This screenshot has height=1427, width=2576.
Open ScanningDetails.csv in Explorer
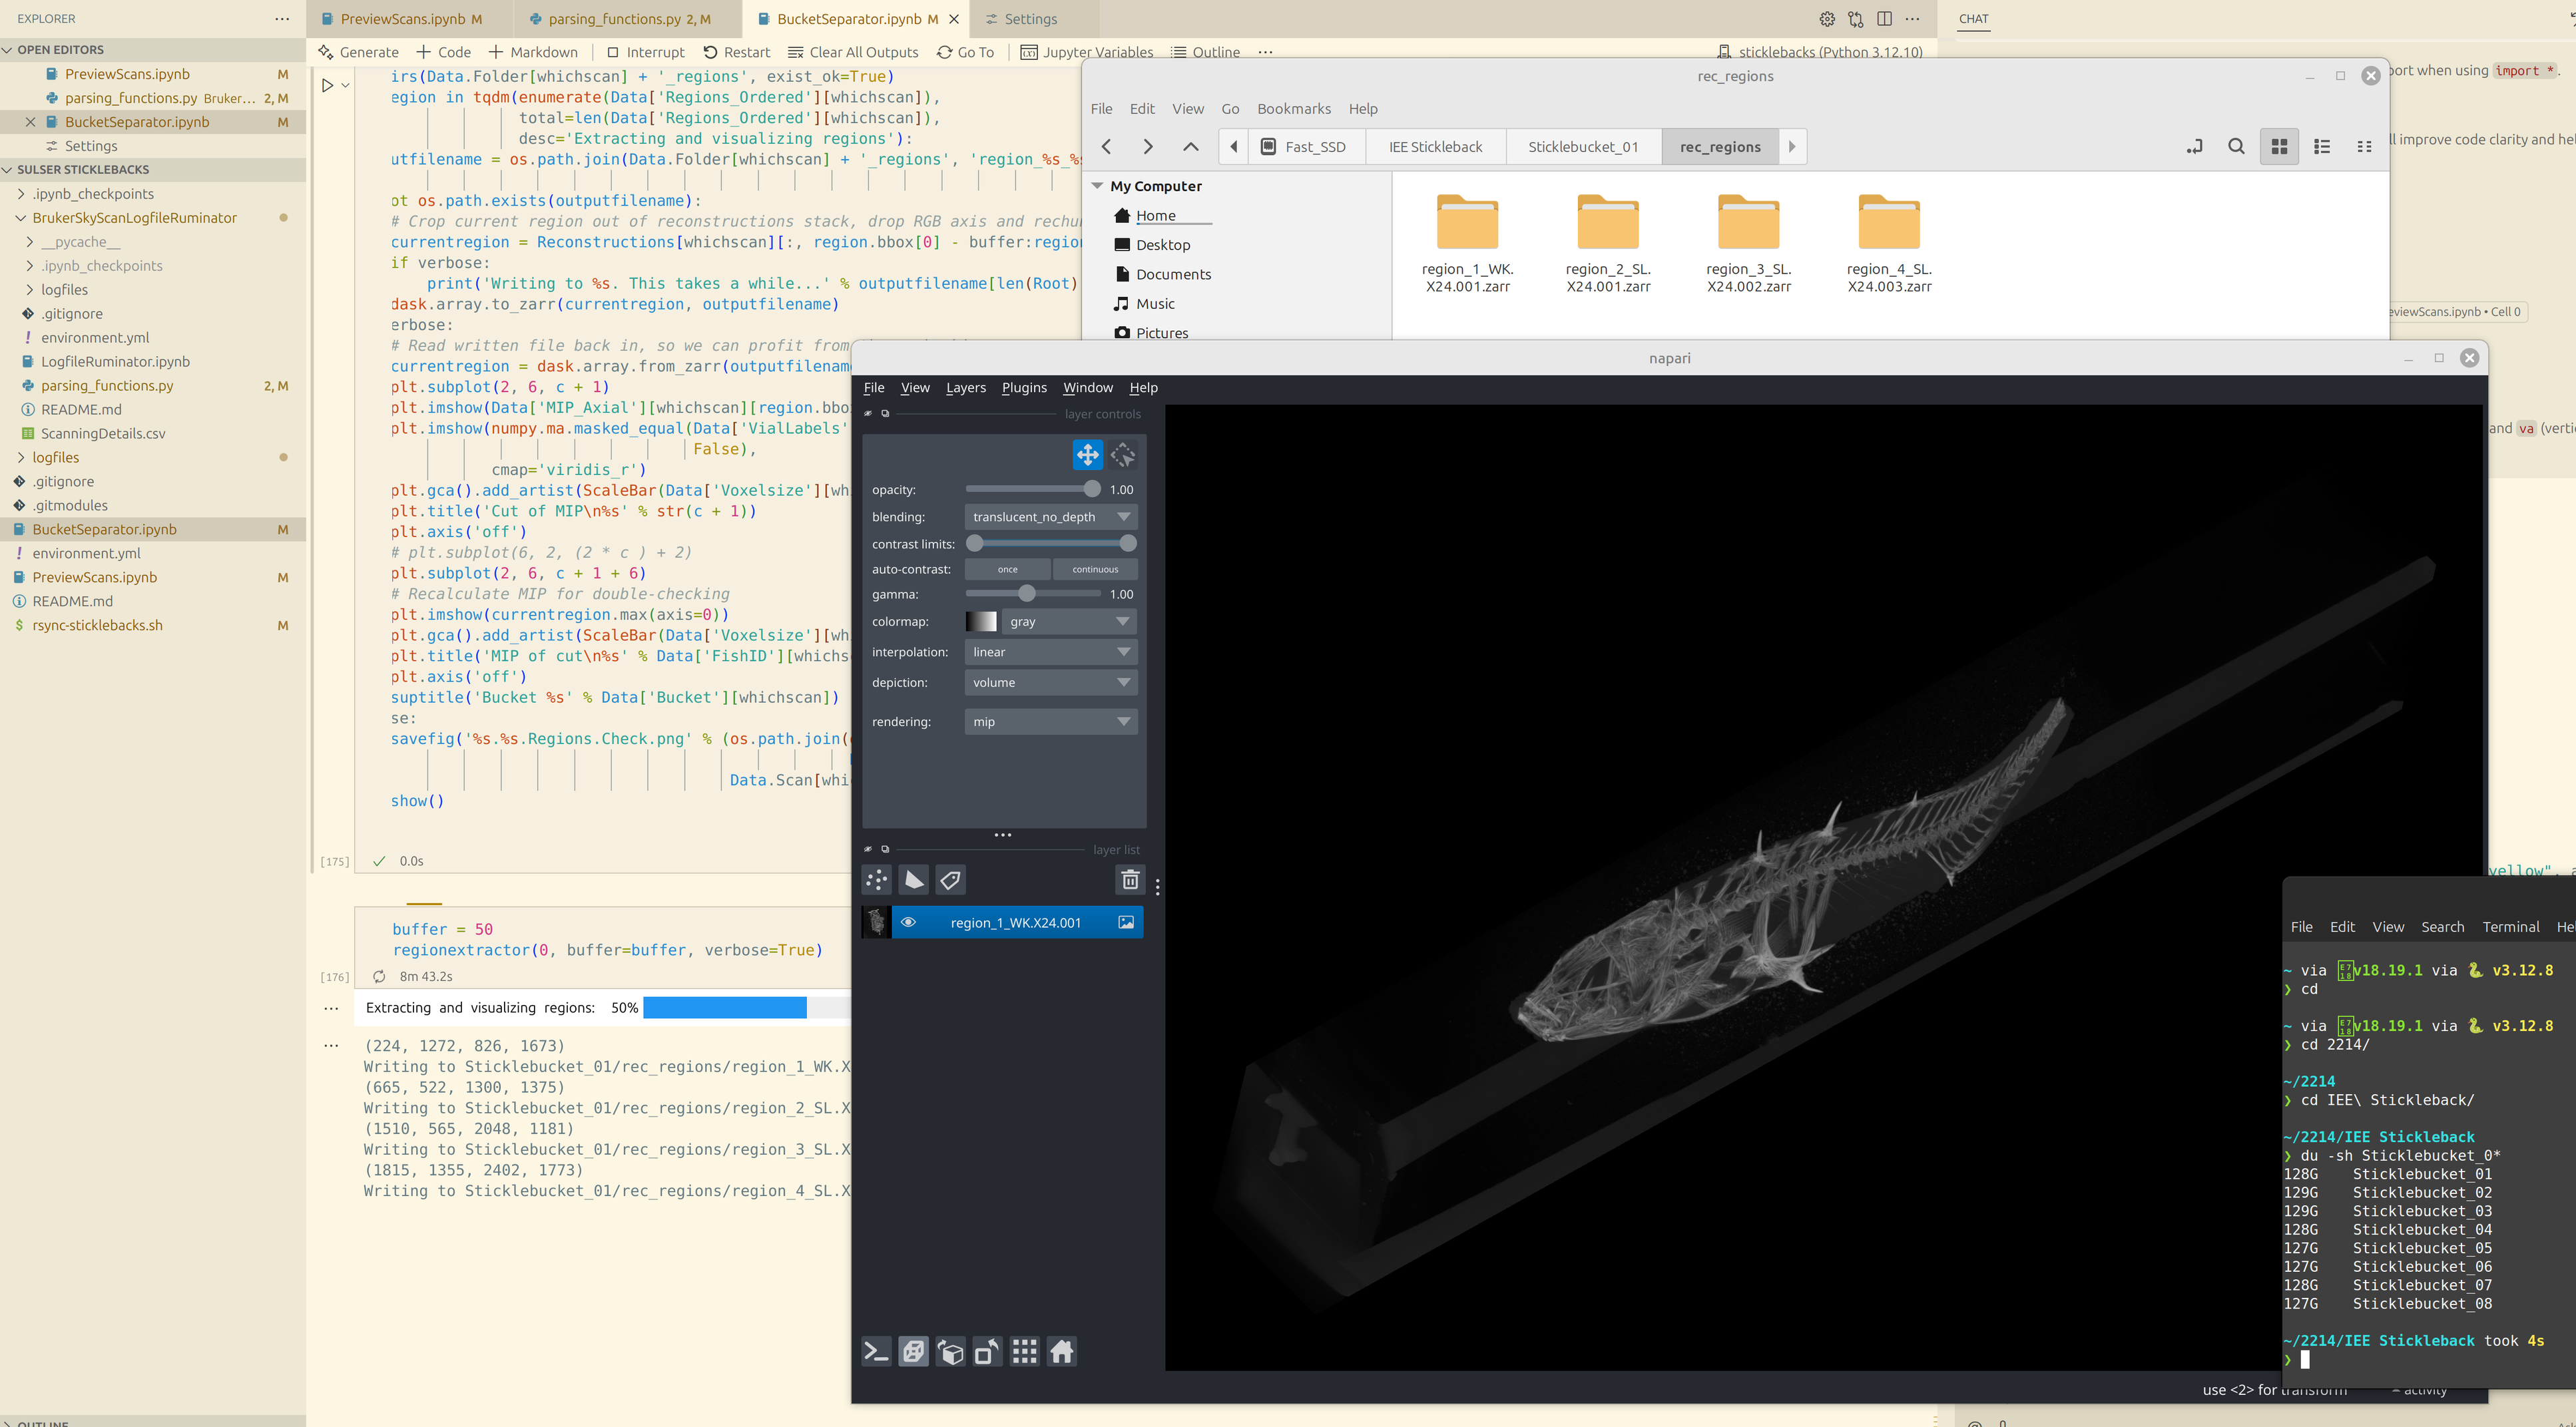tap(103, 433)
